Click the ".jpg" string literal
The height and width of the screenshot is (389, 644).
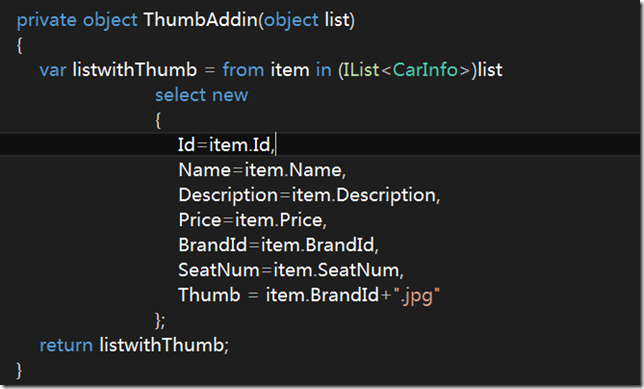click(416, 295)
